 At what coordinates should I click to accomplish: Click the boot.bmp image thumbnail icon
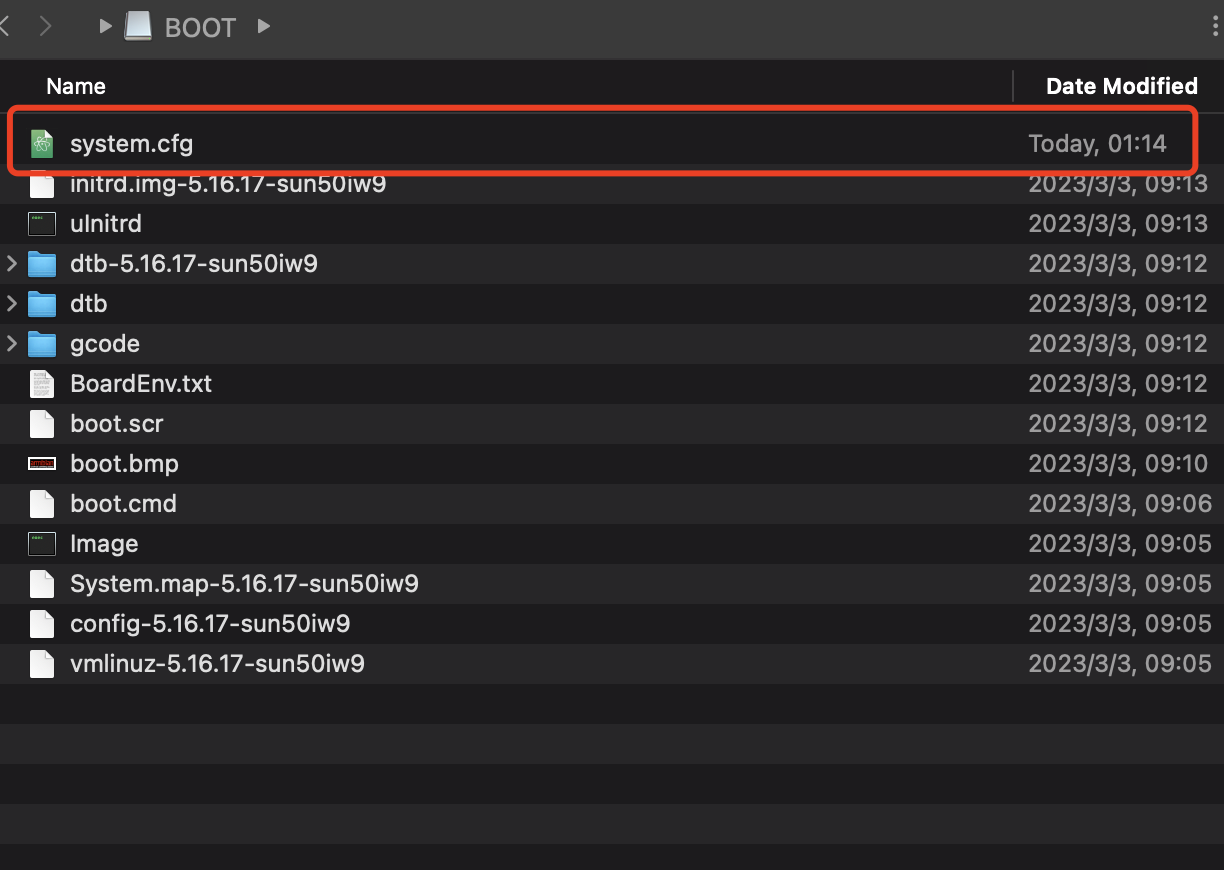[x=41, y=464]
